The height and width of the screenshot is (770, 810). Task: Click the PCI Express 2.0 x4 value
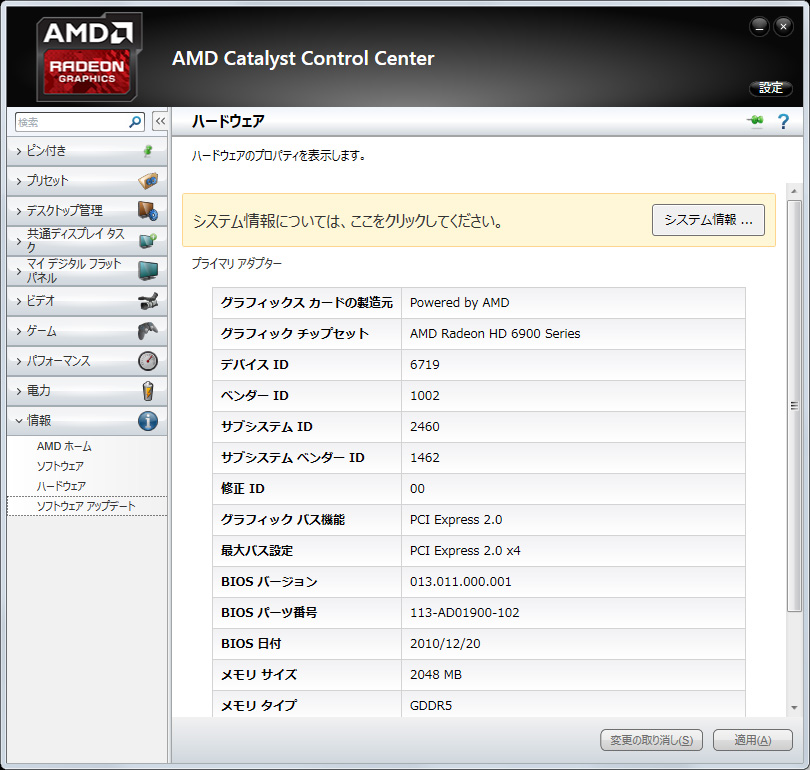[x=465, y=551]
